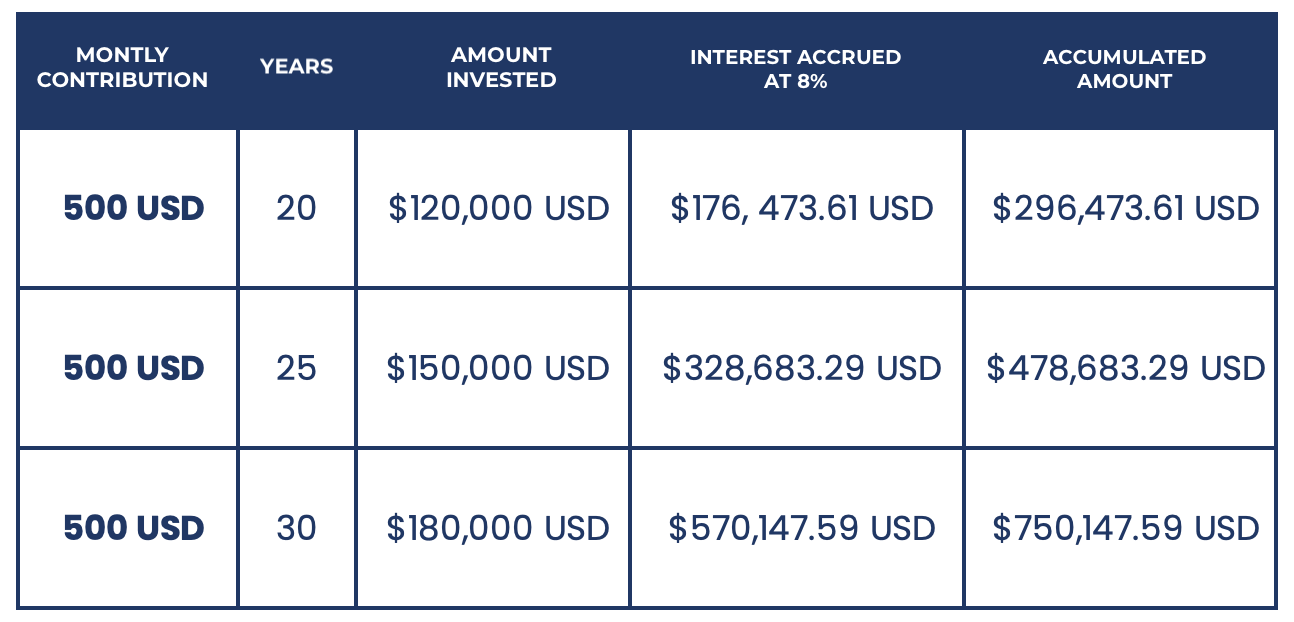
Task: Select the $120,000 USD amount invested
Action: [x=499, y=208]
